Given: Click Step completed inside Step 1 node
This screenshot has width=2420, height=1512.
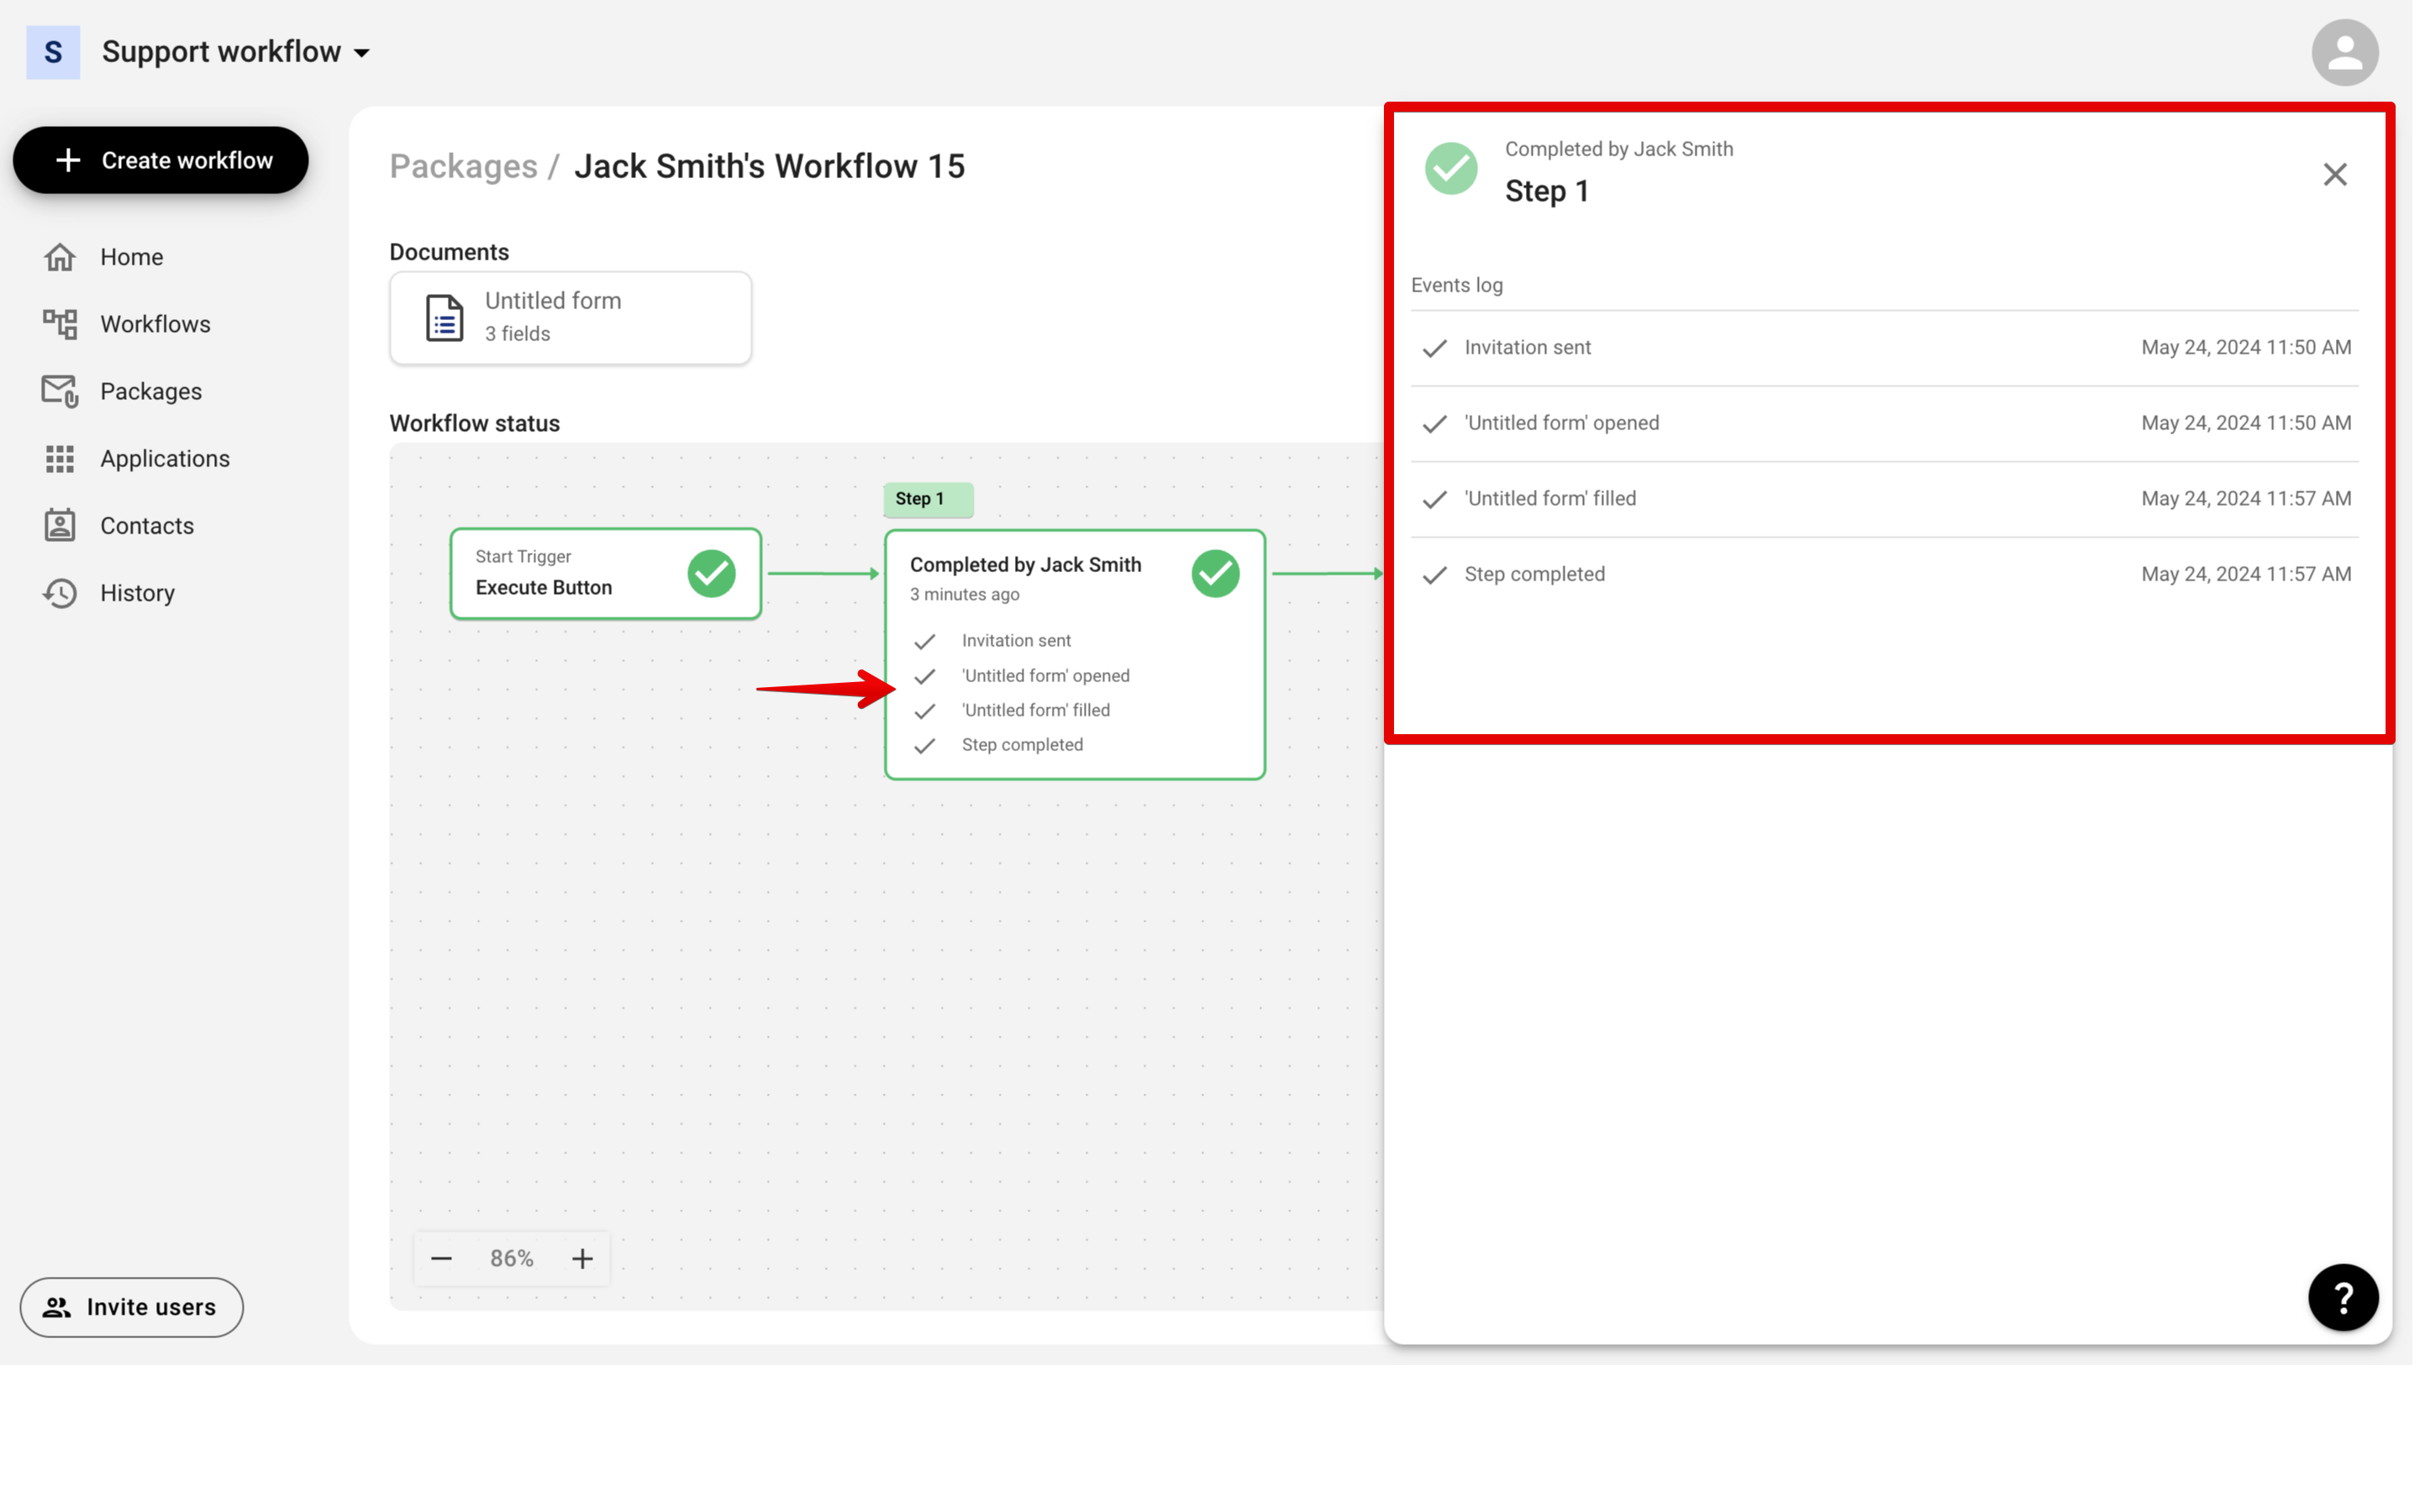Looking at the screenshot, I should pyautogui.click(x=1022, y=744).
